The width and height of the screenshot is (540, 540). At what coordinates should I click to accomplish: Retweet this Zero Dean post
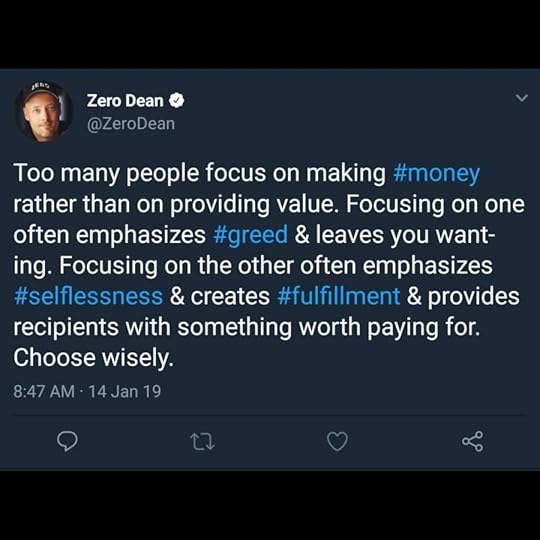tap(202, 442)
